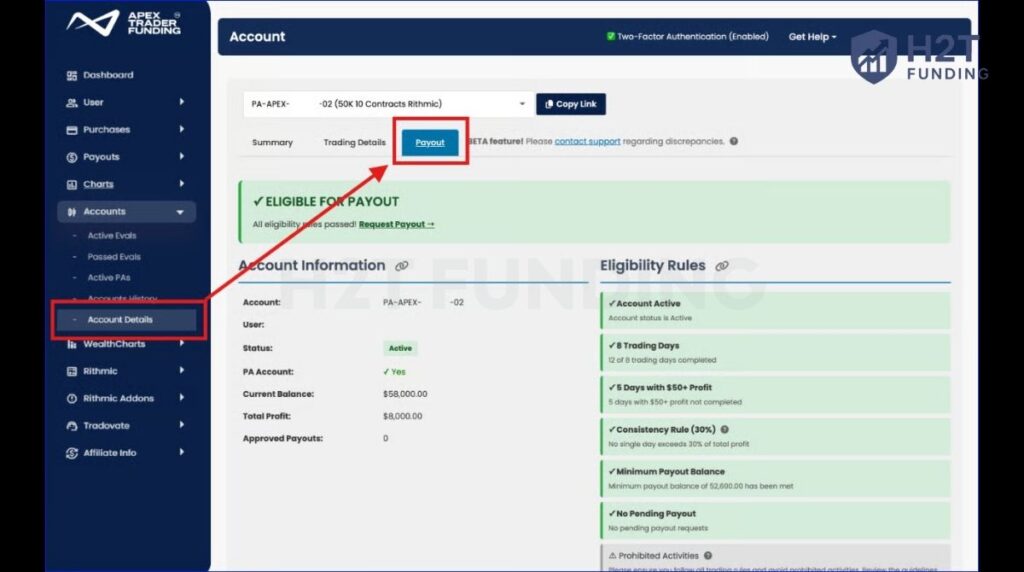Click the Copy Link button
This screenshot has width=1024, height=572.
pos(571,104)
